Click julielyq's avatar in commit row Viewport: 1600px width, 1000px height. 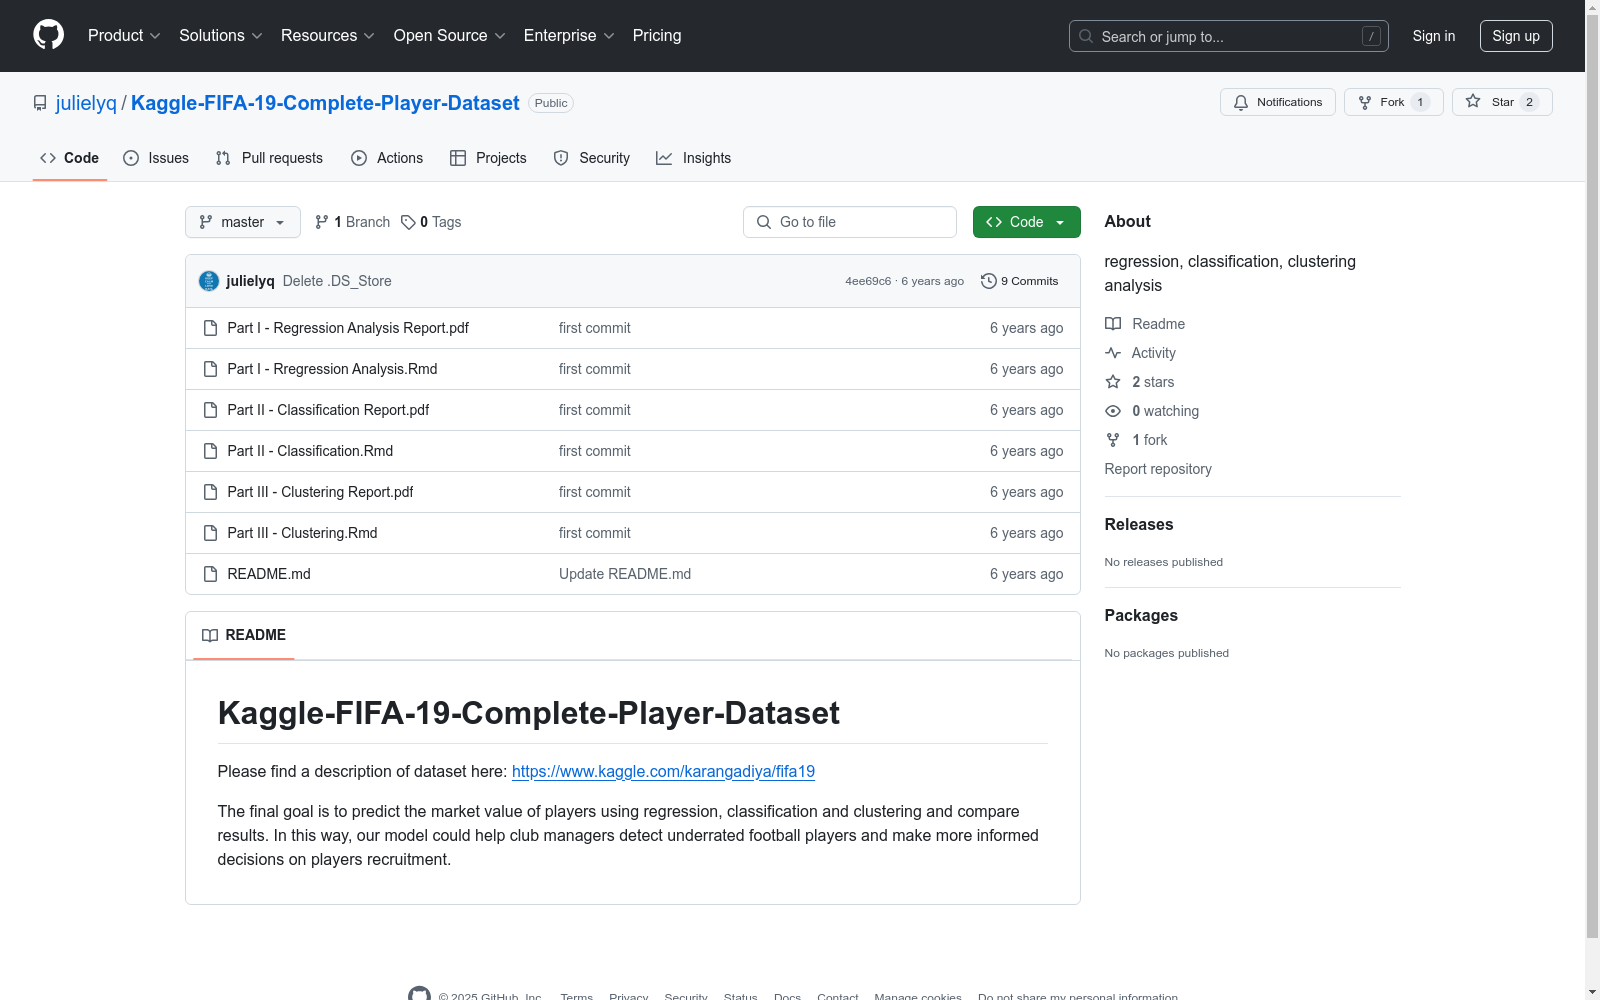coord(209,281)
